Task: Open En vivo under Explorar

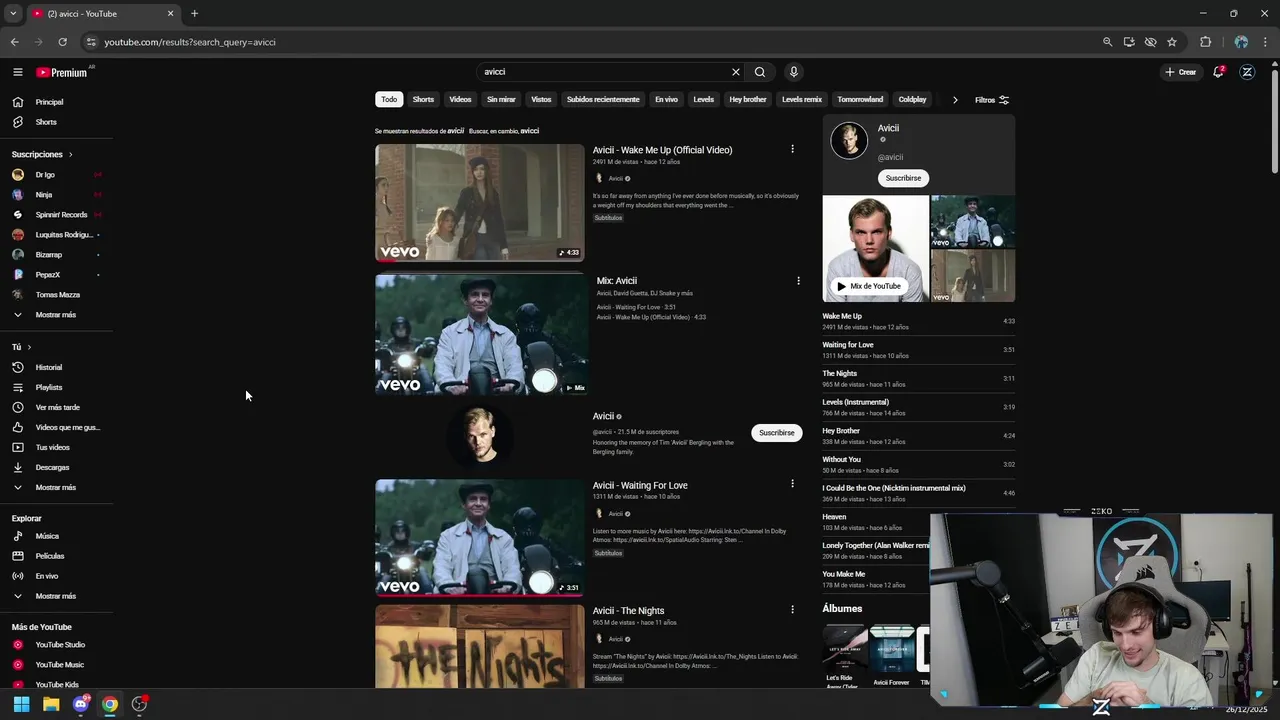Action: click(x=47, y=576)
